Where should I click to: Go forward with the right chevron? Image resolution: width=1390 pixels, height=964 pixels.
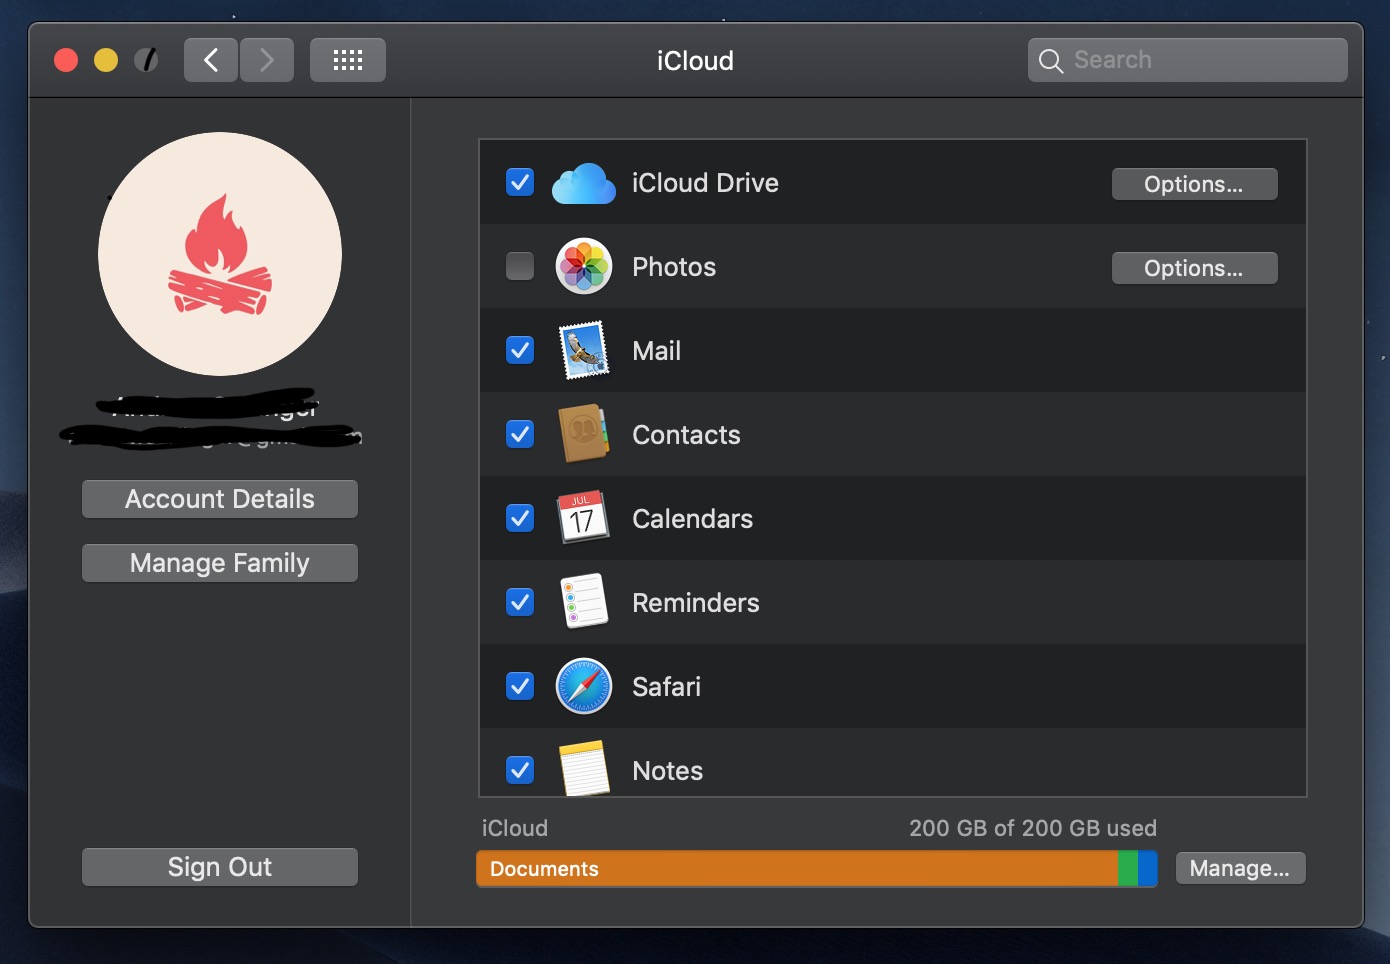(267, 60)
